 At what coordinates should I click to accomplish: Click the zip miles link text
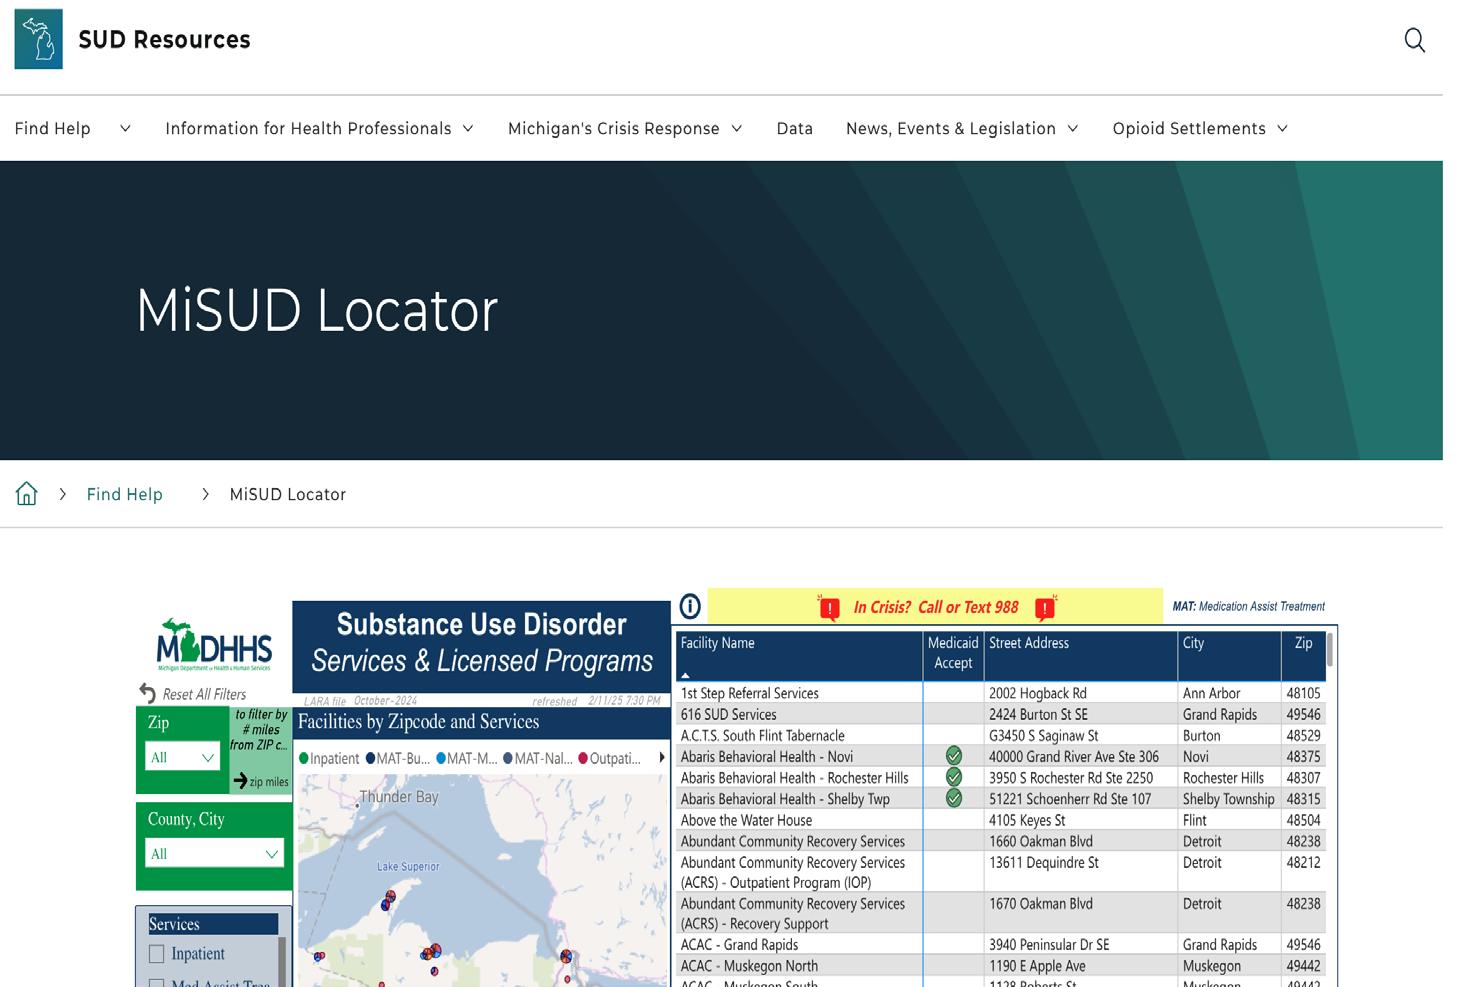point(269,782)
